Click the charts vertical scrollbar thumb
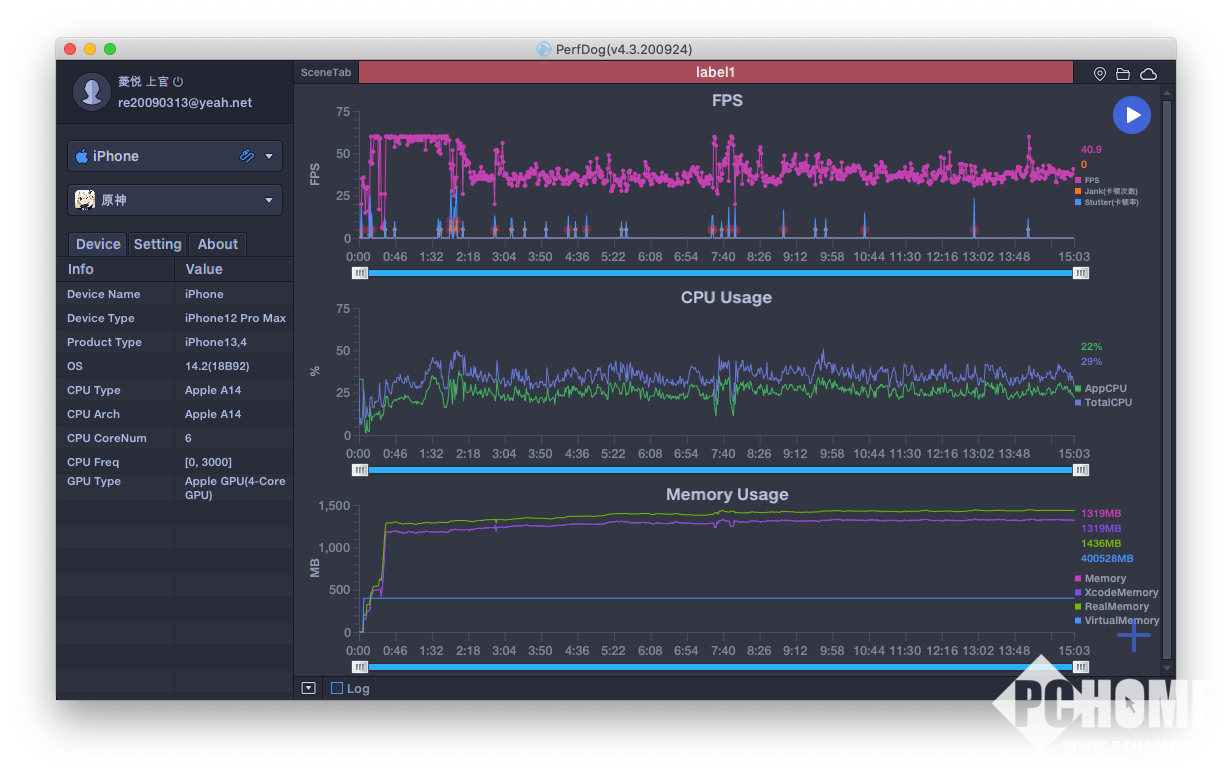1232x774 pixels. coord(1166,378)
